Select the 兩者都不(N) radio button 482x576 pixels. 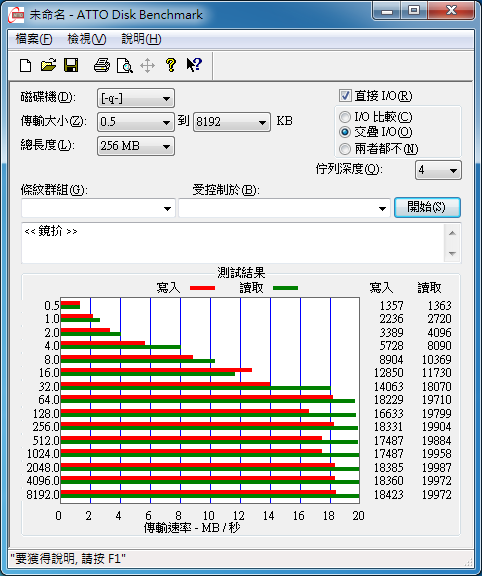tap(345, 149)
